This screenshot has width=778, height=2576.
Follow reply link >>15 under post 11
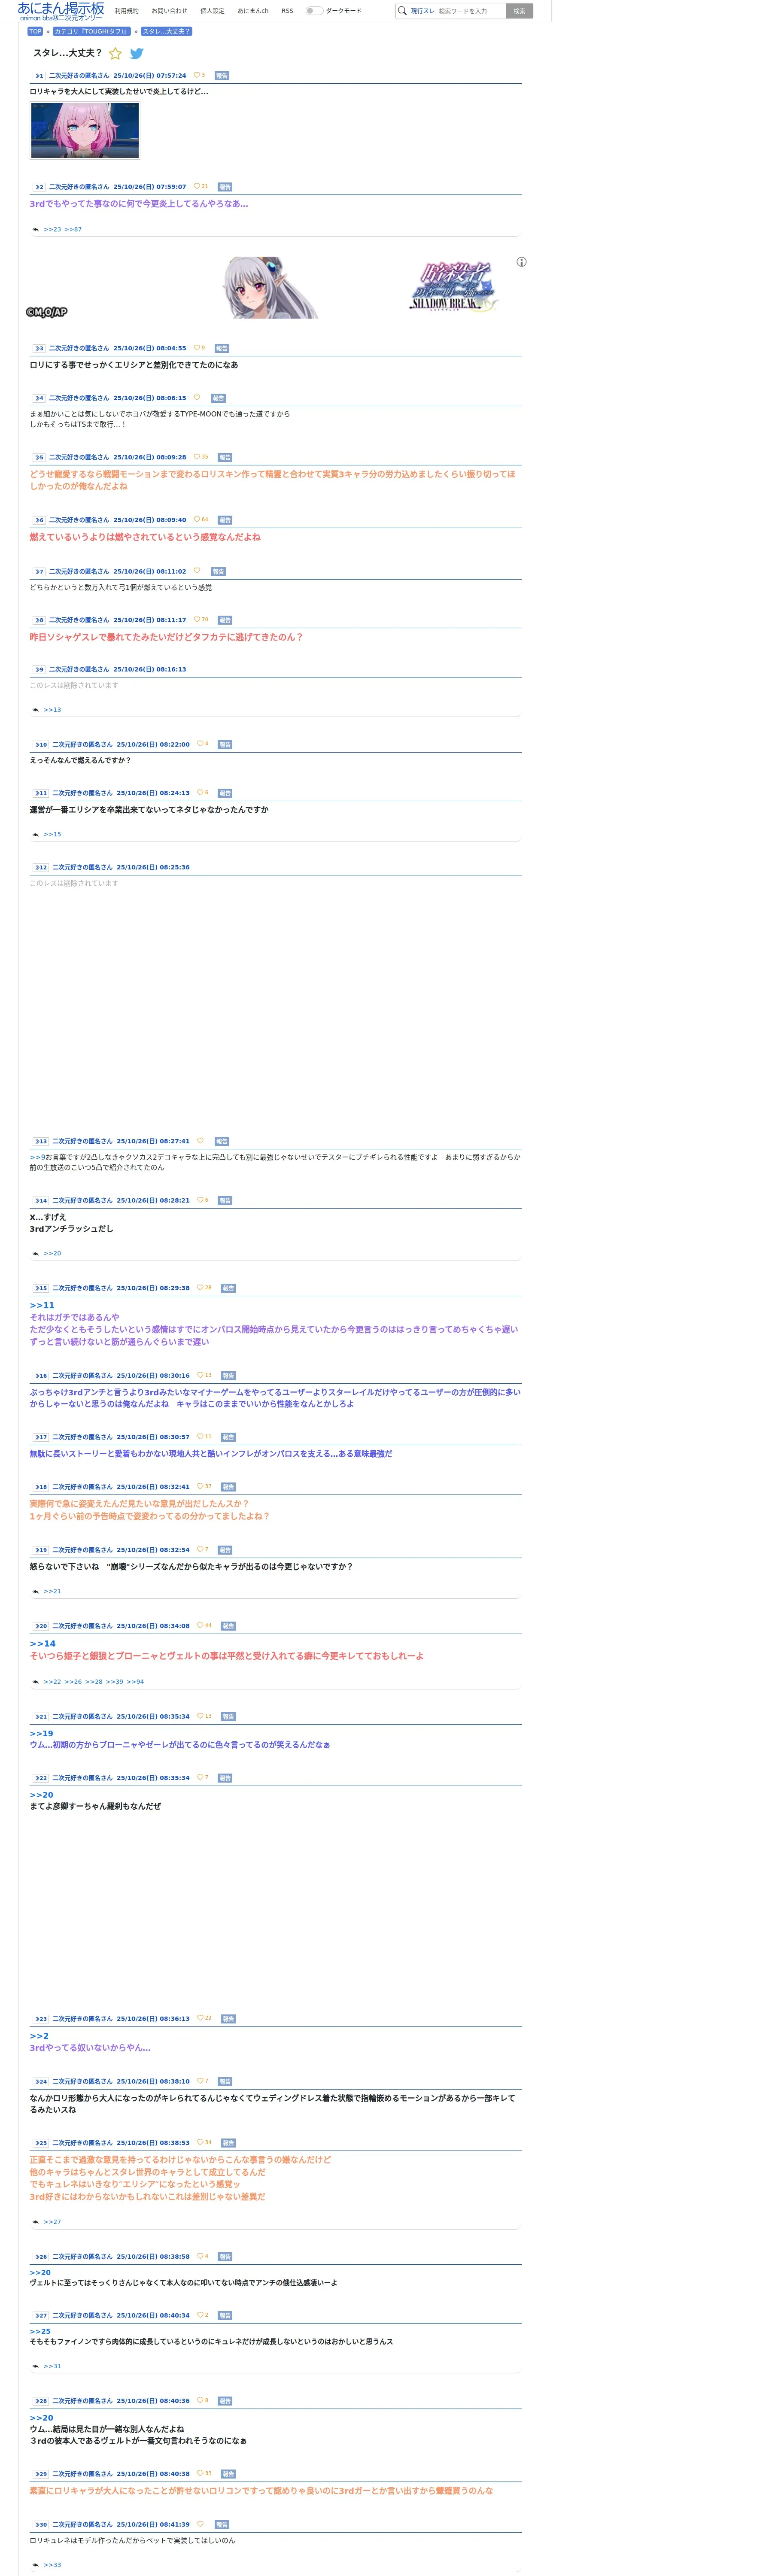click(52, 834)
